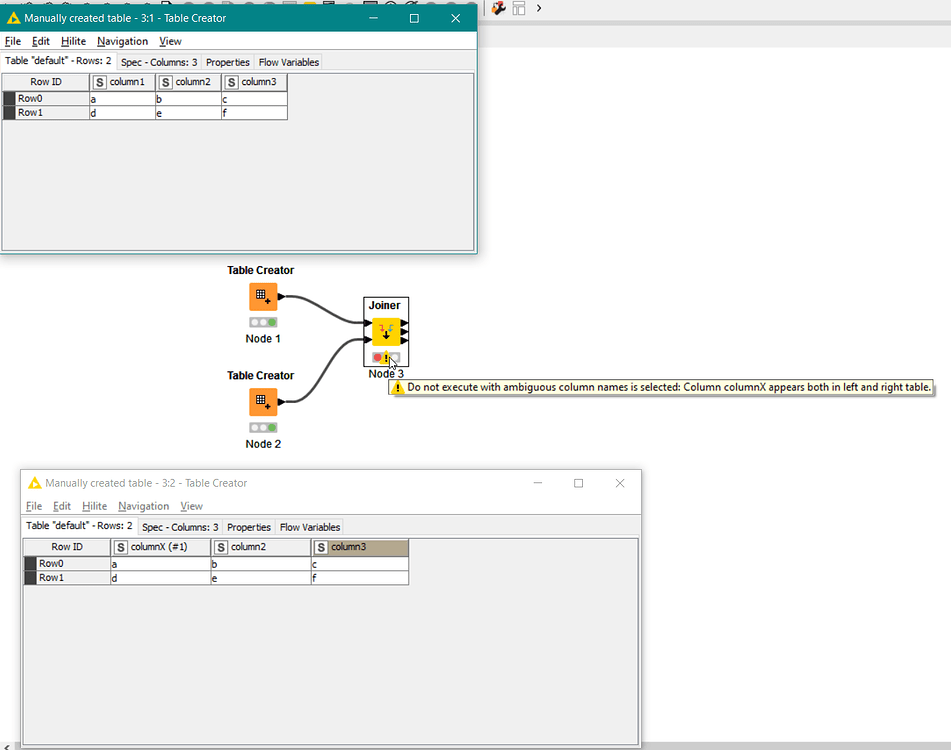Open File menu in the 3:2 window
Viewport: 951px width, 750px height.
click(x=34, y=506)
